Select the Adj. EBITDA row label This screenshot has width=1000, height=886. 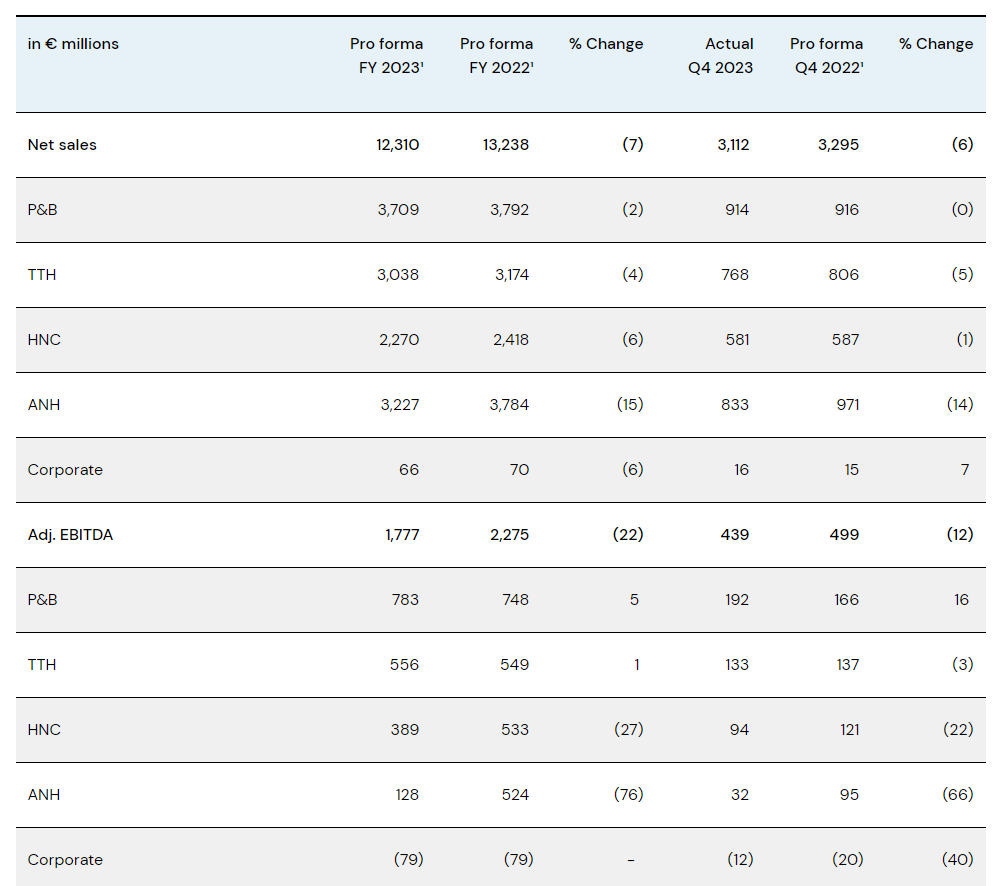click(x=70, y=535)
